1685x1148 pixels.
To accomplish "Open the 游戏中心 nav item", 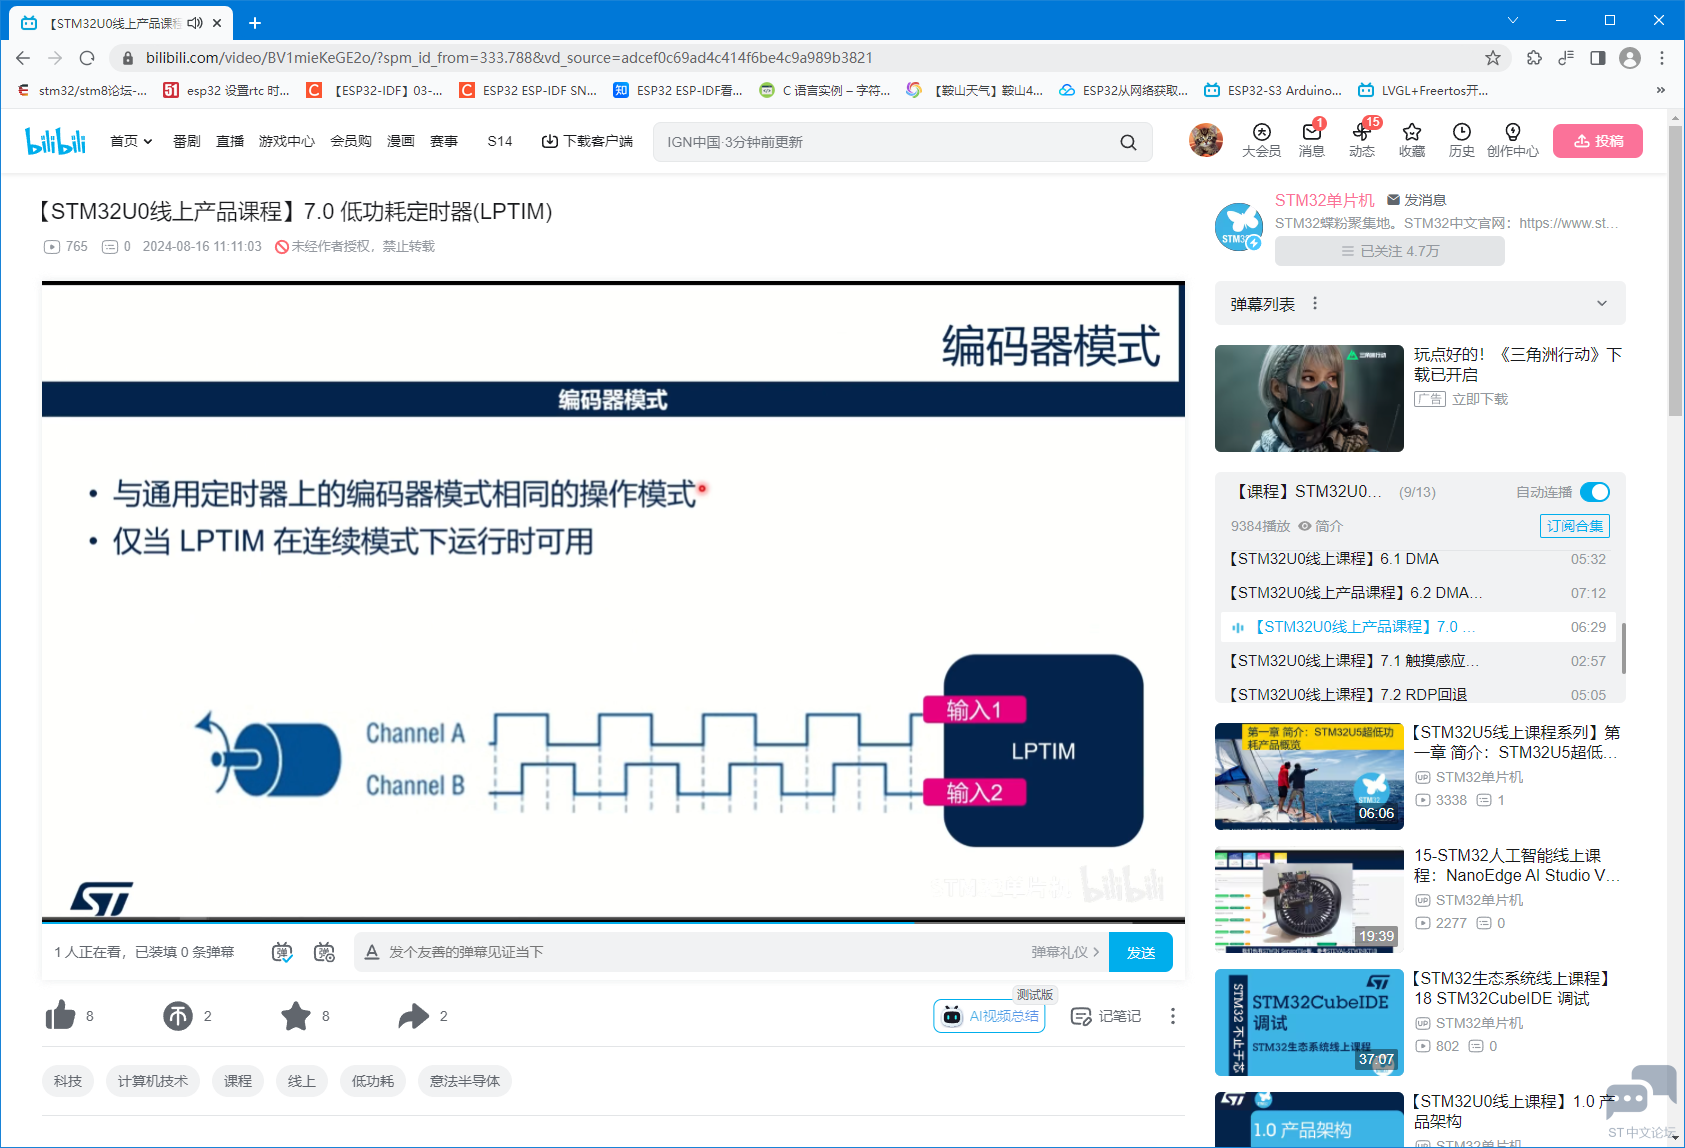I will [287, 141].
